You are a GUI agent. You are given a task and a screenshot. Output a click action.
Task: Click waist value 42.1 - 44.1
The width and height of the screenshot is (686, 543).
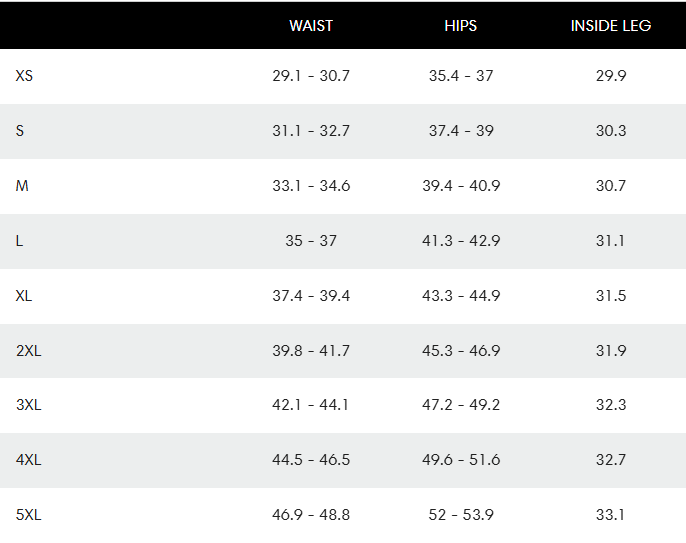[x=311, y=405]
